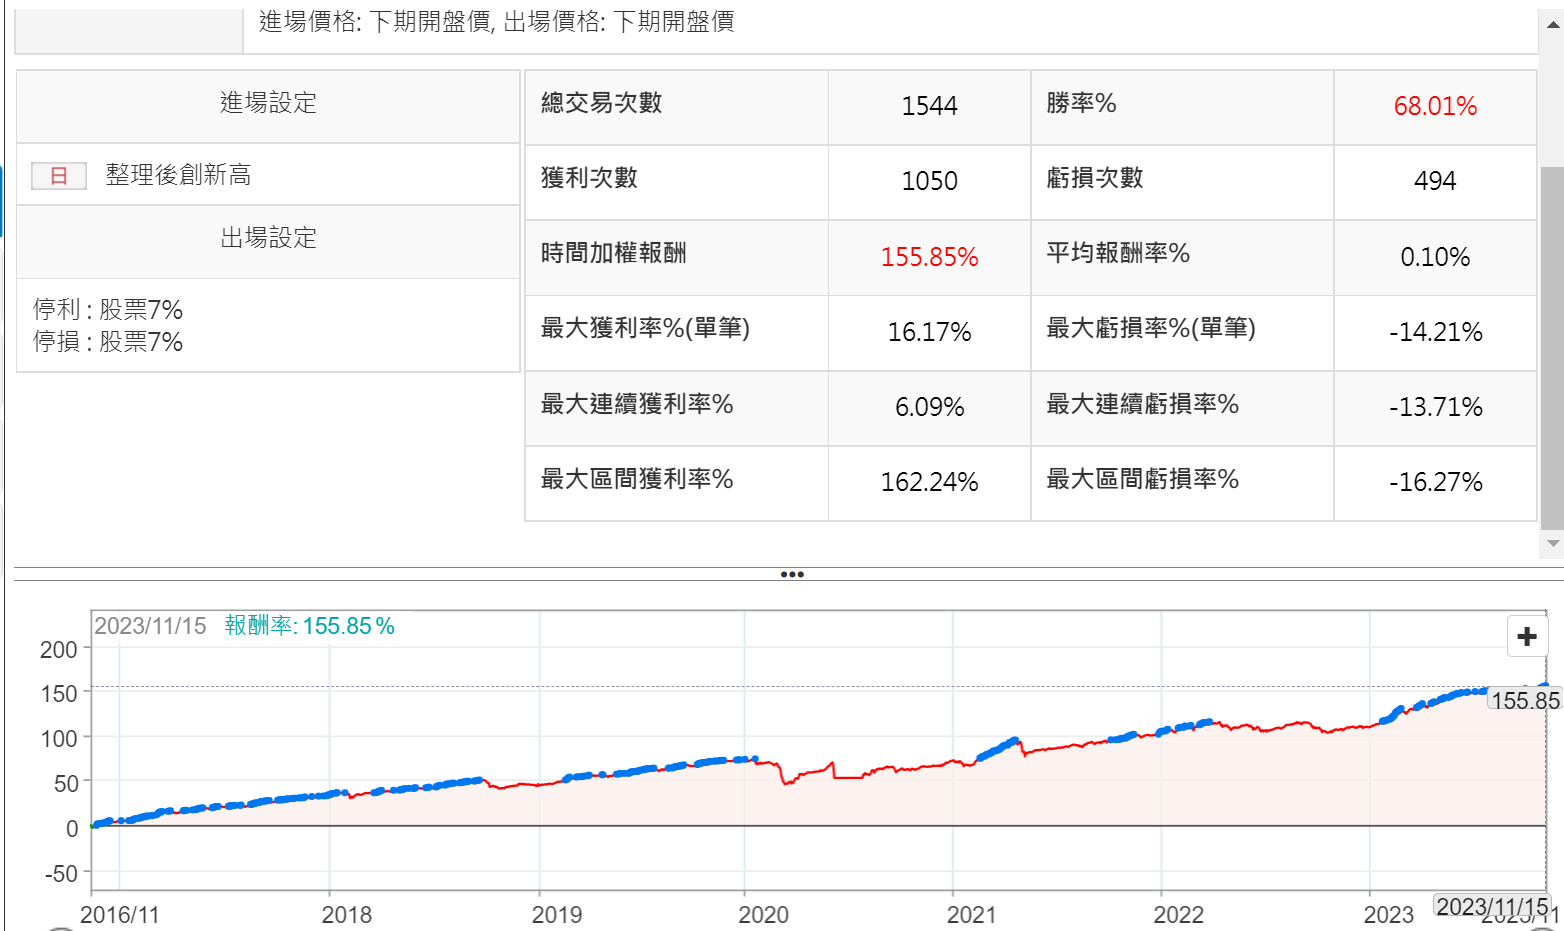The width and height of the screenshot is (1564, 931).
Task: Click the 停損 股票7% exit setting
Action: (108, 342)
